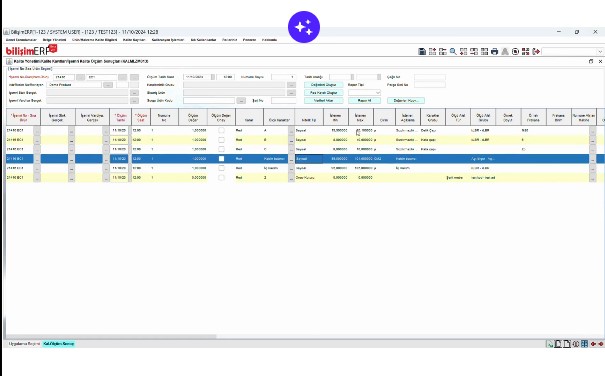Screen dimensions: 605x376
Task: Click the round black circle toolbar icon
Action: click(515, 51)
